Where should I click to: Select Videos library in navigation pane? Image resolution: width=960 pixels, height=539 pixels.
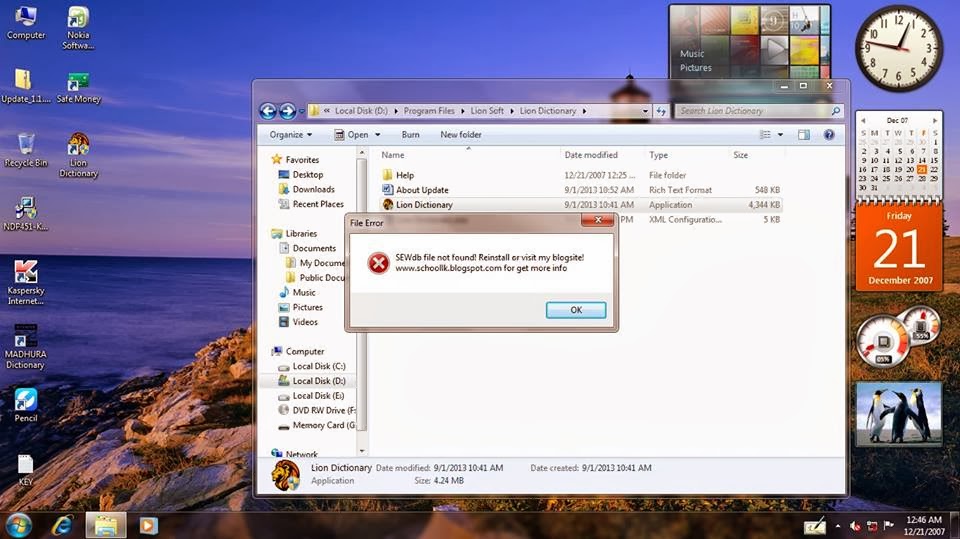click(x=305, y=322)
